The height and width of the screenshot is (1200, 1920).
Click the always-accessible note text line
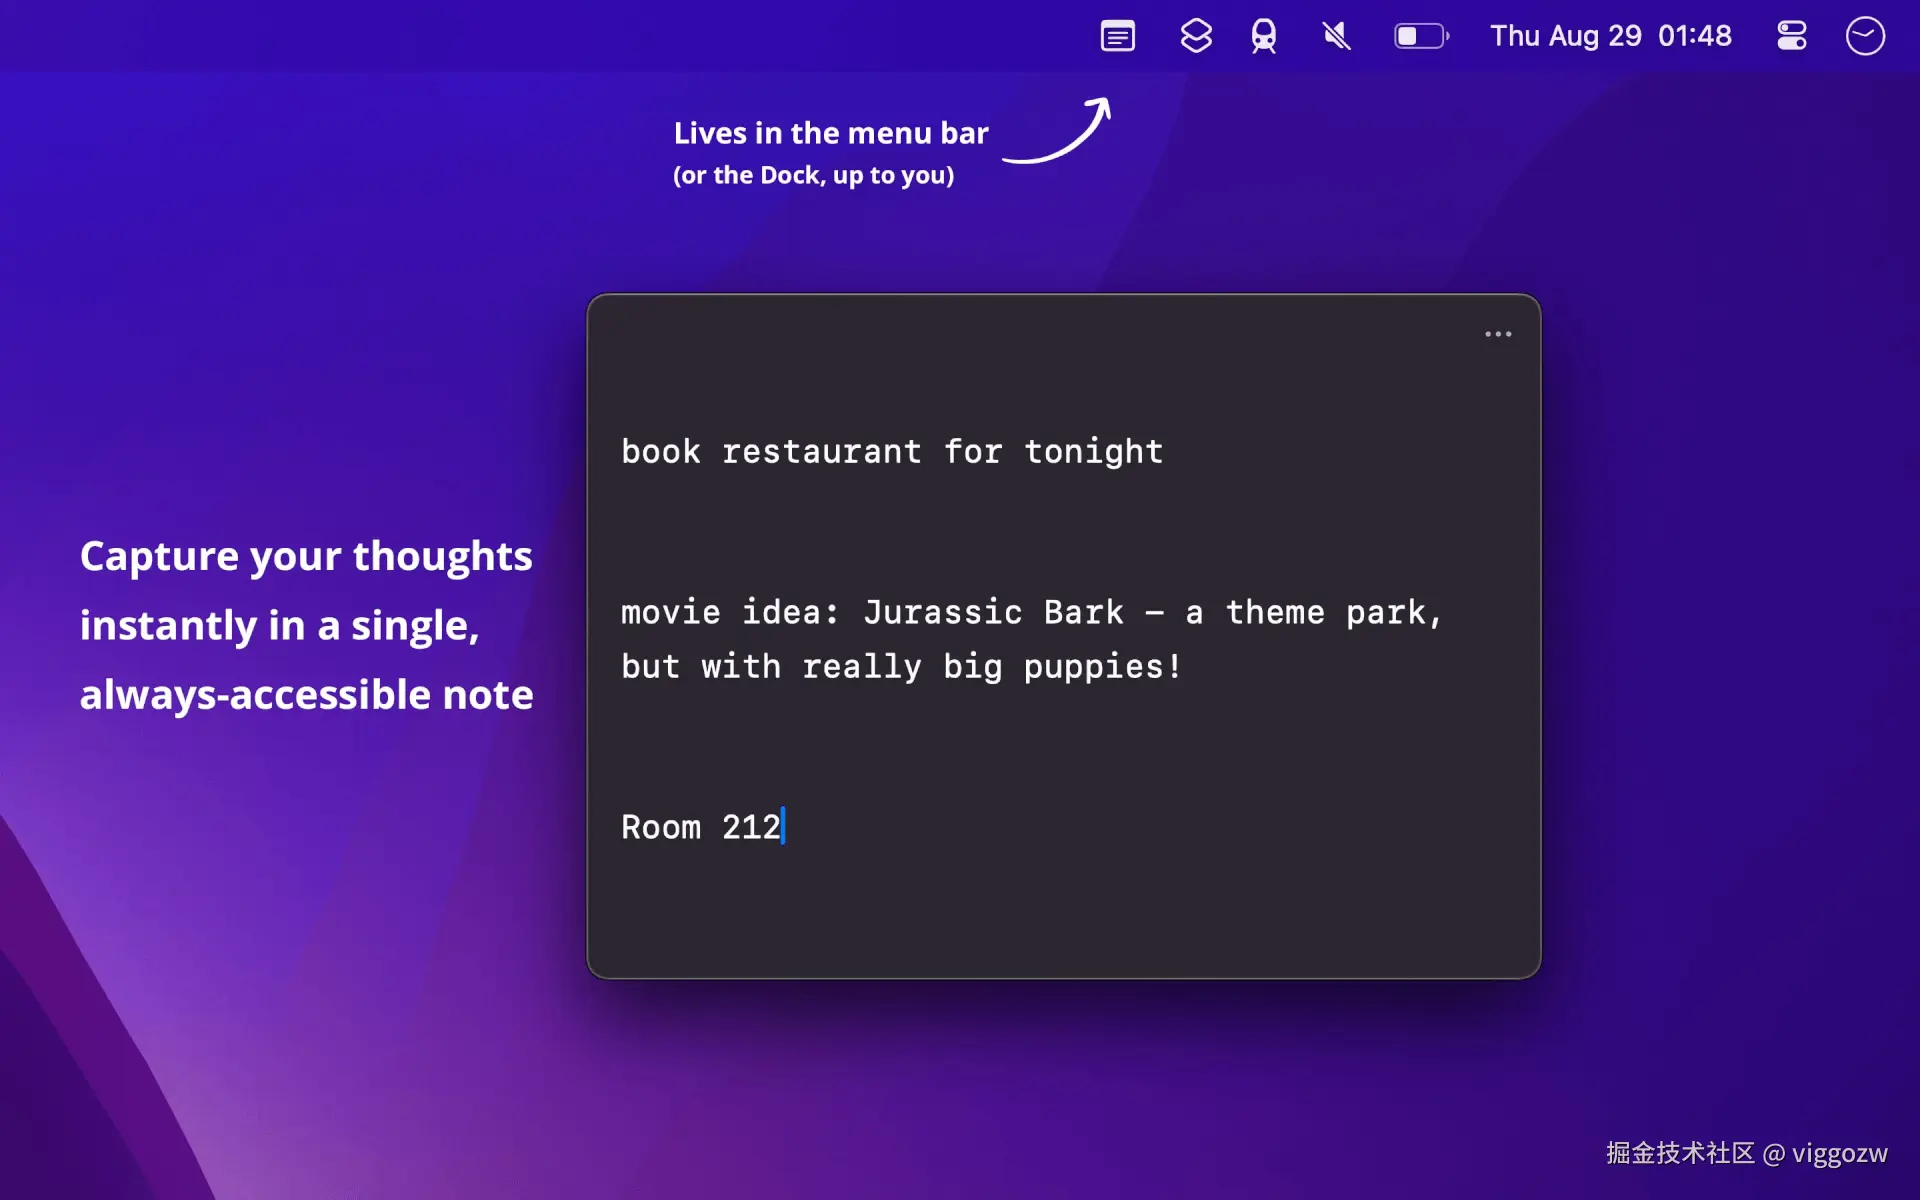coord(305,695)
